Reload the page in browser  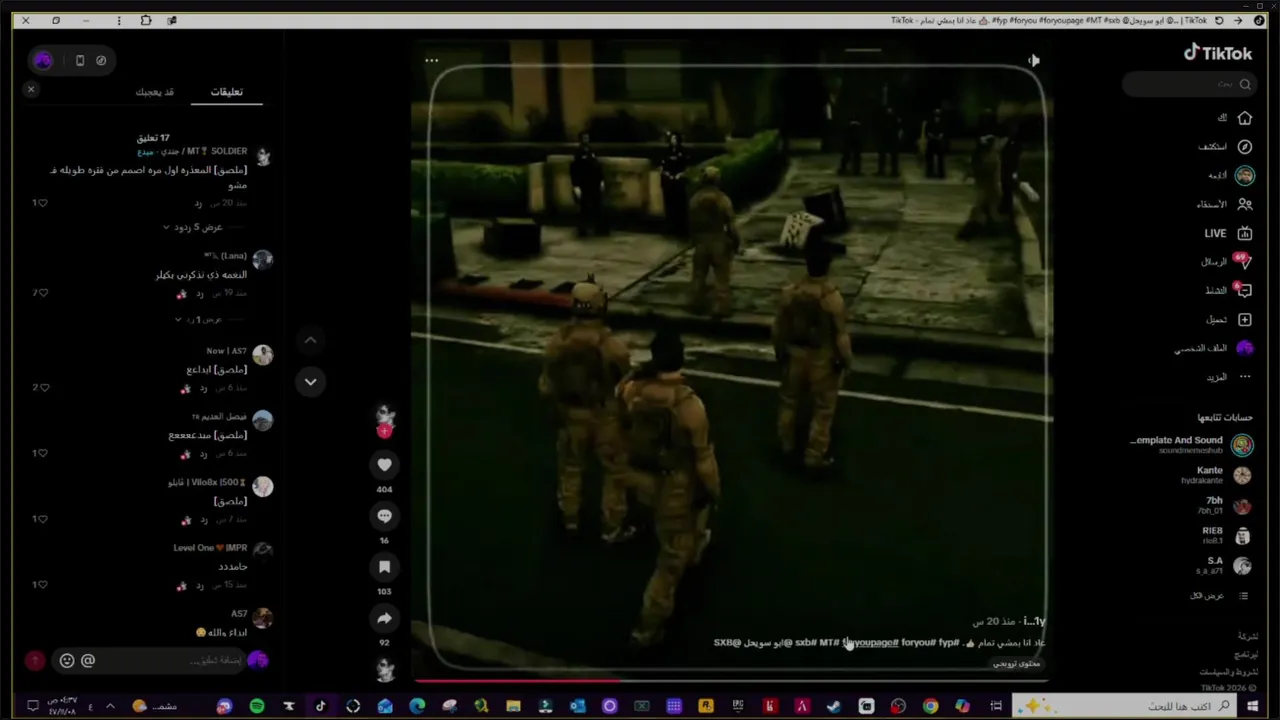pyautogui.click(x=1218, y=20)
